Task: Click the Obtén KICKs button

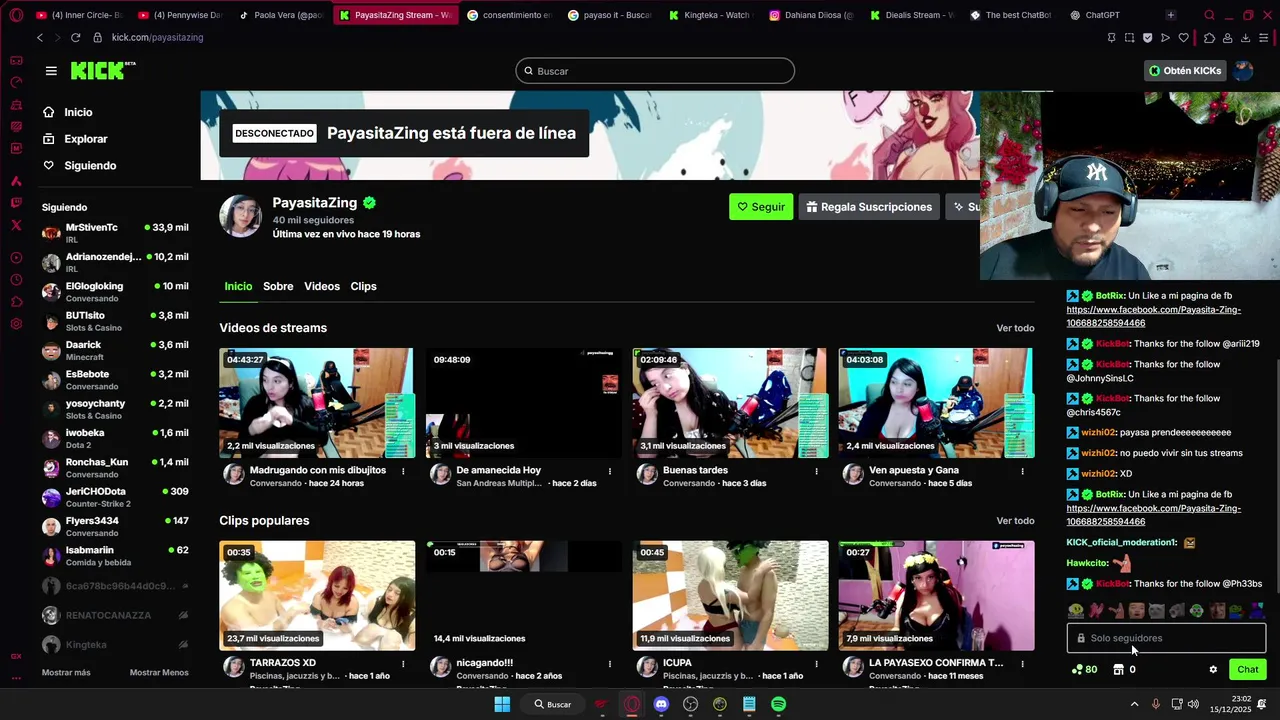Action: [1185, 71]
